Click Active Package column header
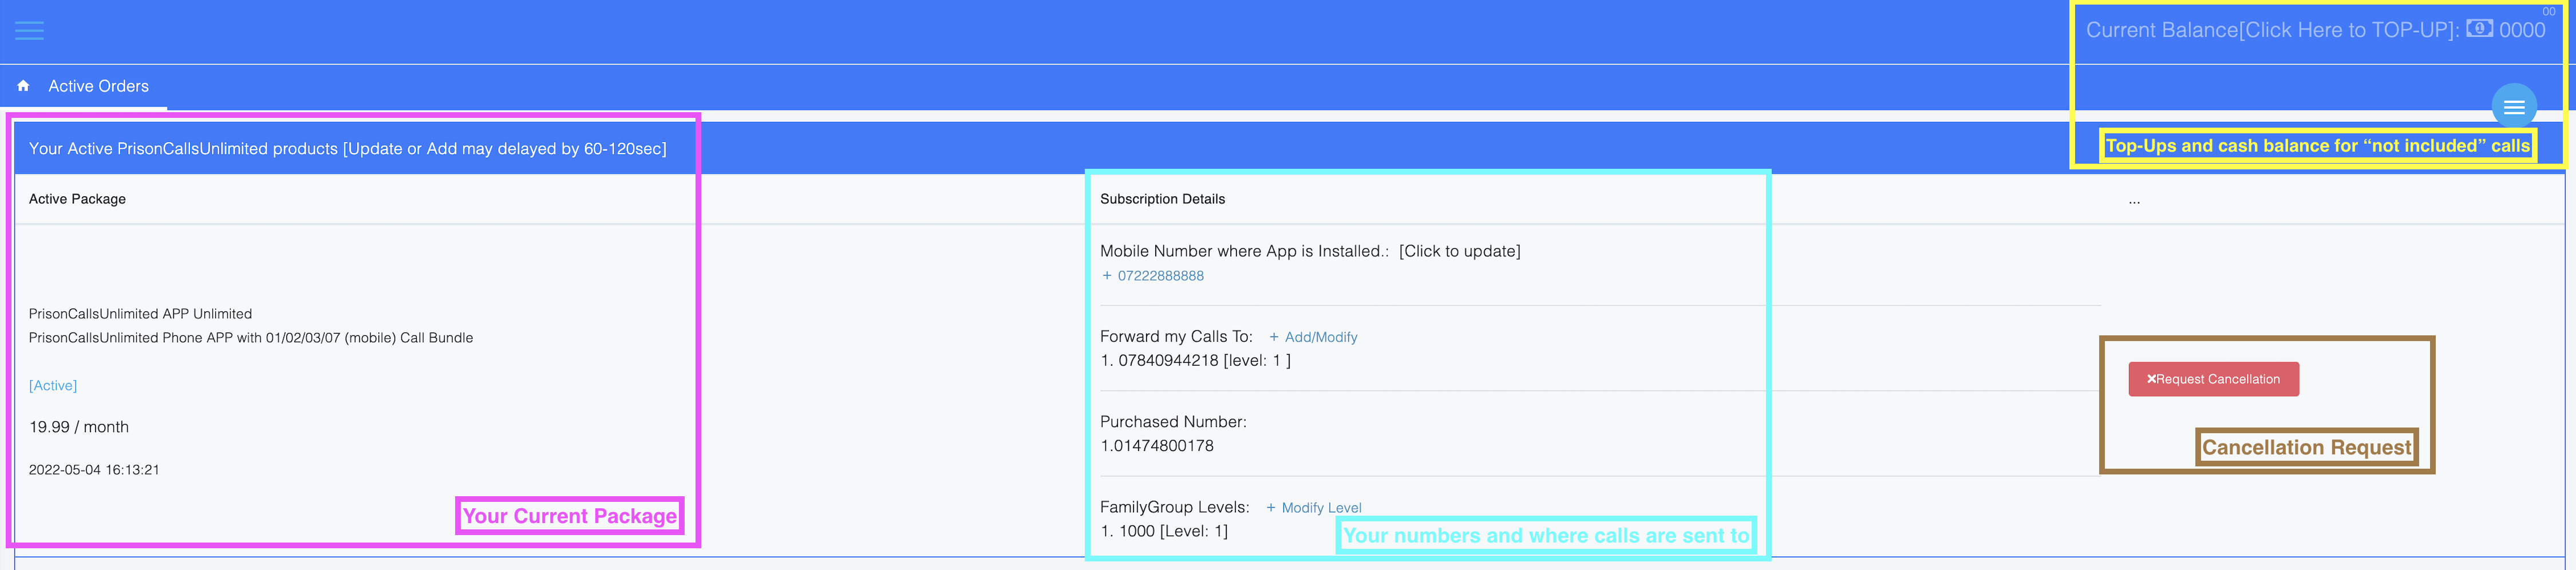This screenshot has height=570, width=2576. (x=77, y=199)
